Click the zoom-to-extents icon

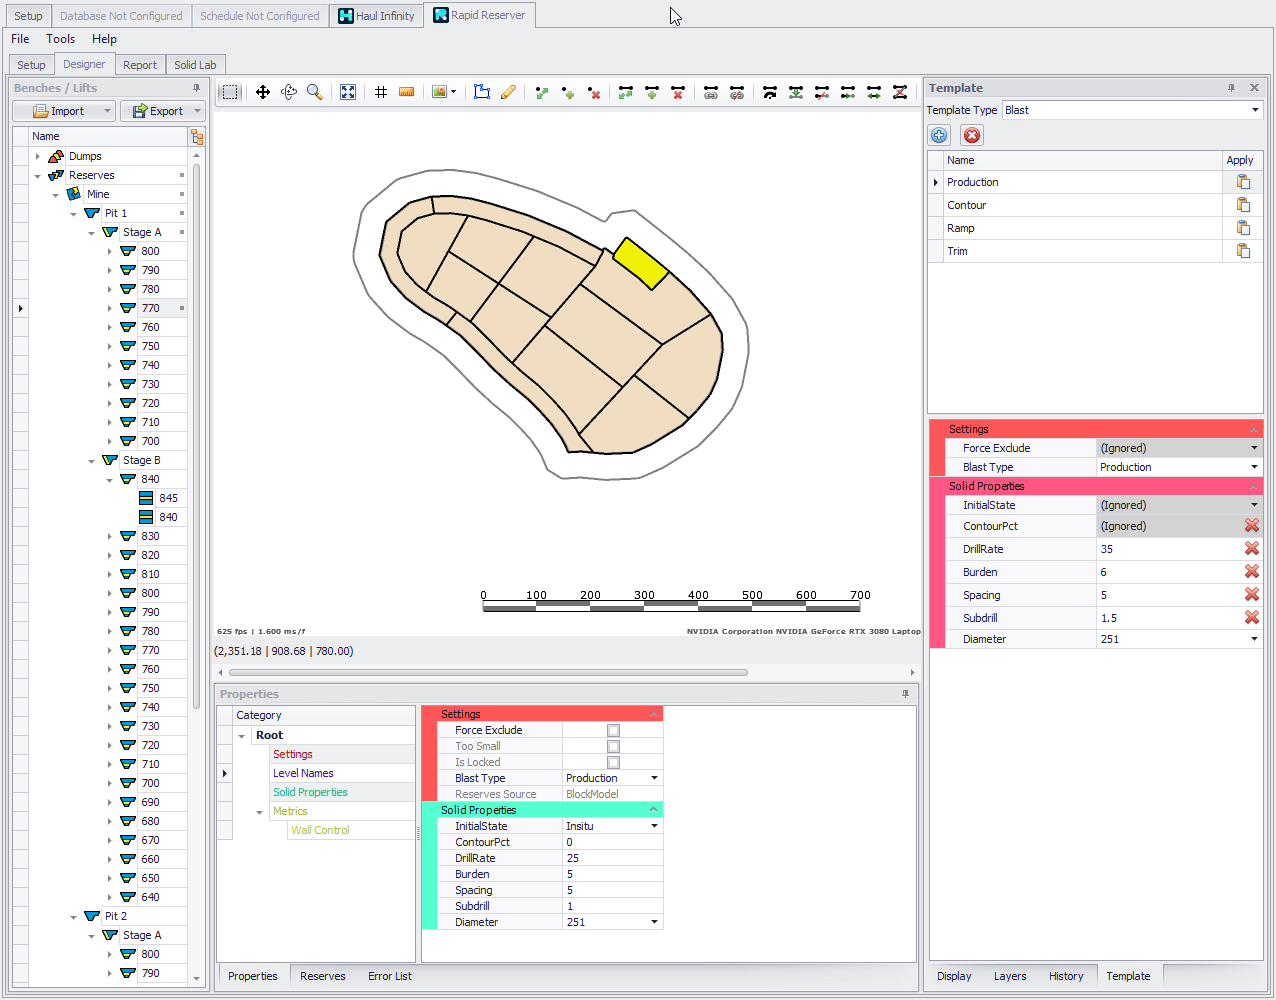[x=348, y=92]
